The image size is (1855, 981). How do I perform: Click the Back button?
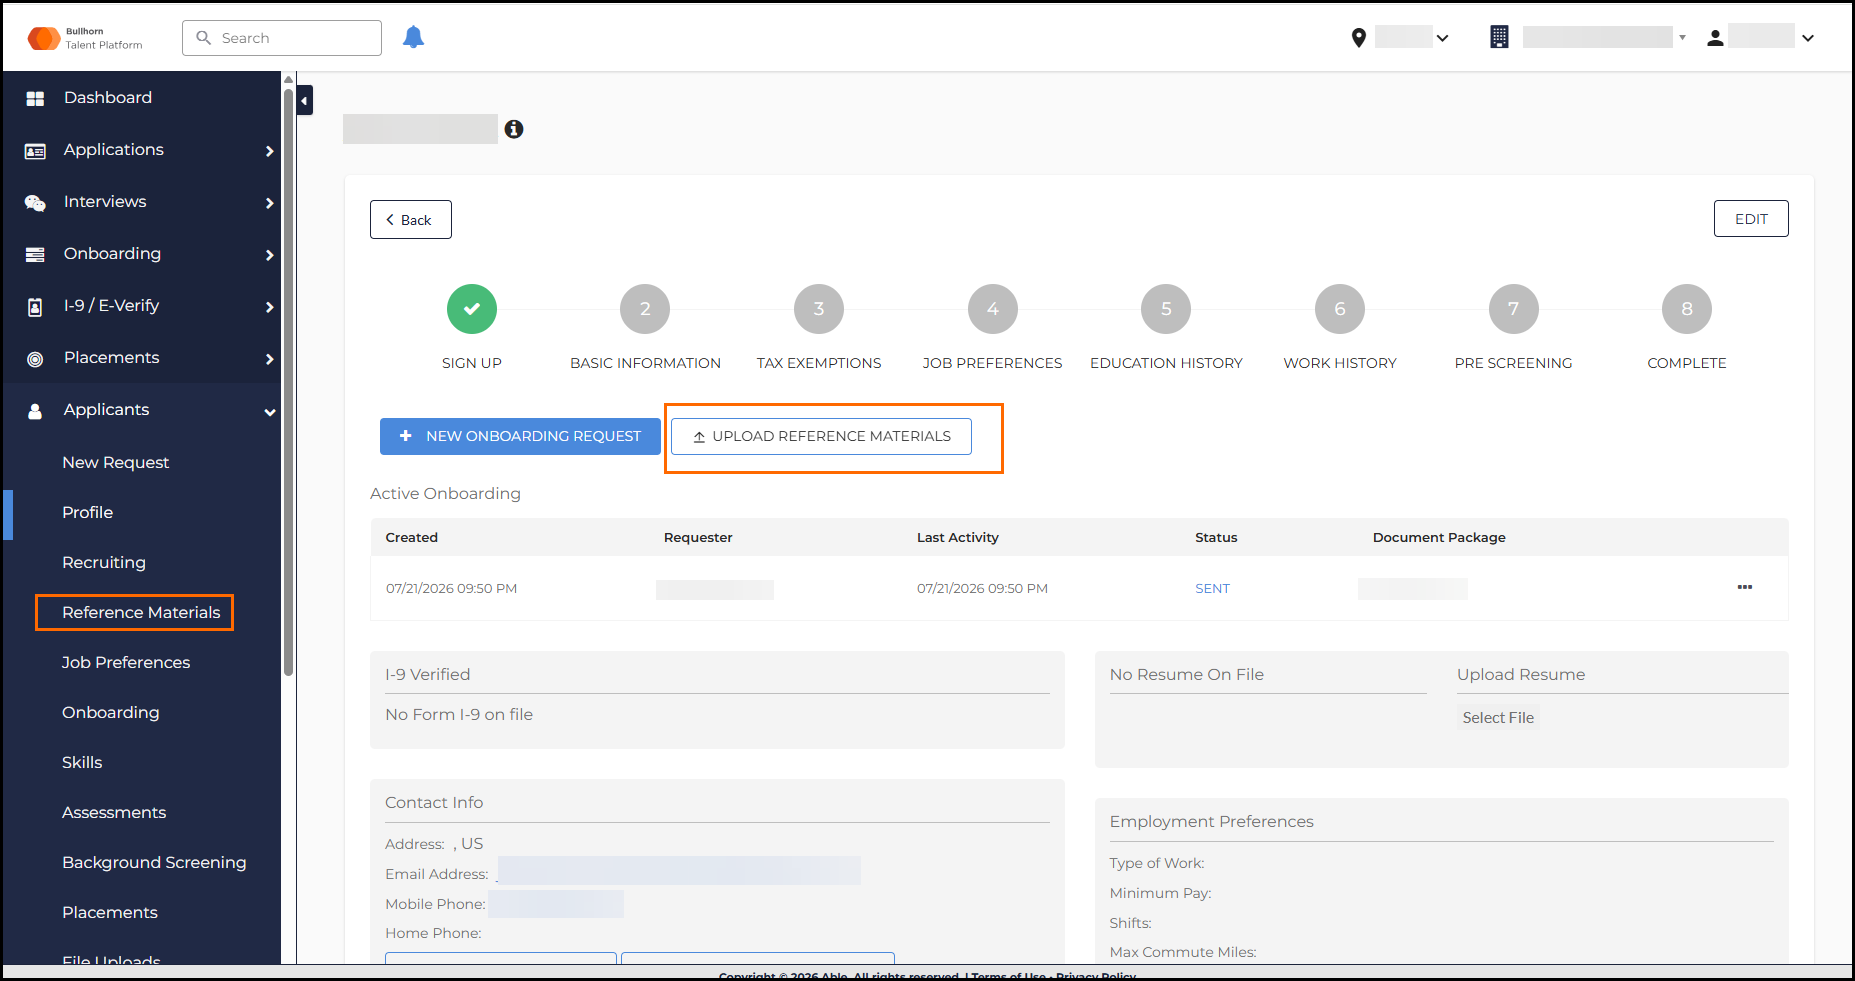tap(411, 220)
